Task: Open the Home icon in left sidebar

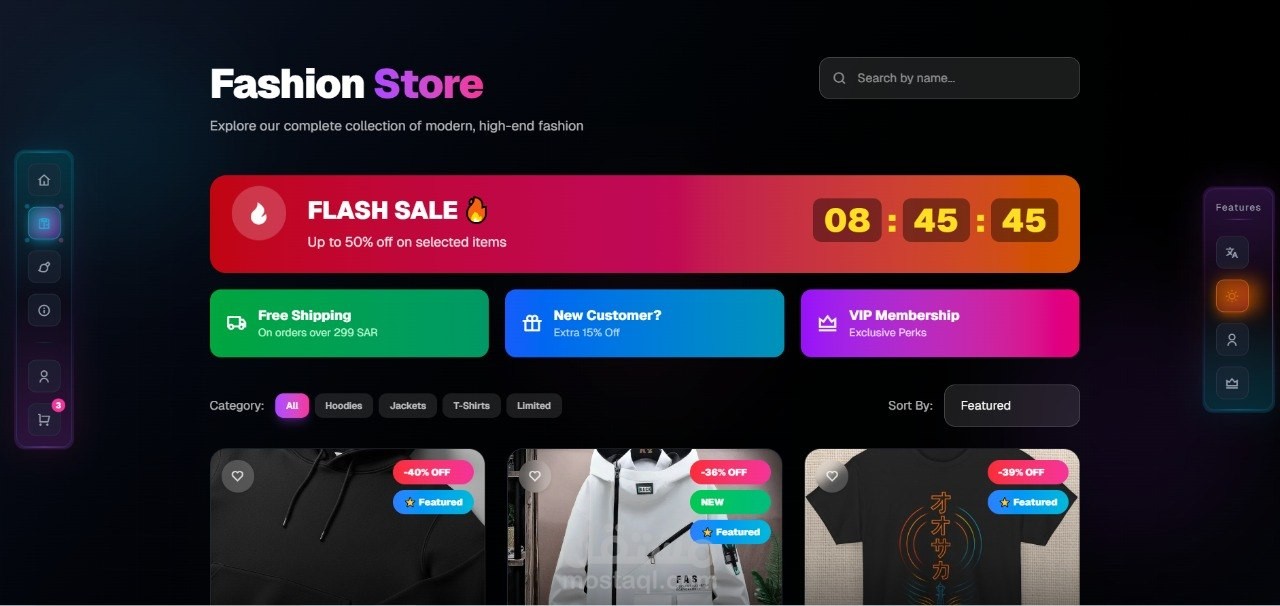Action: click(x=44, y=180)
